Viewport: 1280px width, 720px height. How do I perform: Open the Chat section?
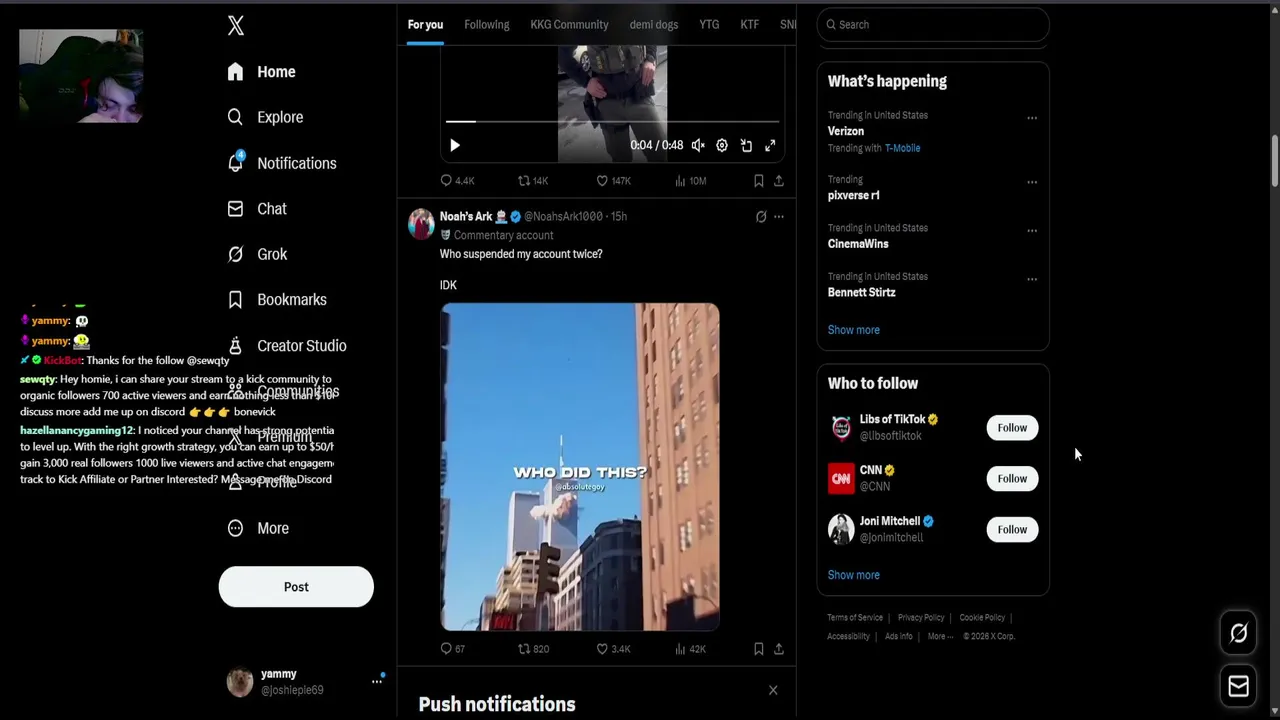pyautogui.click(x=257, y=209)
